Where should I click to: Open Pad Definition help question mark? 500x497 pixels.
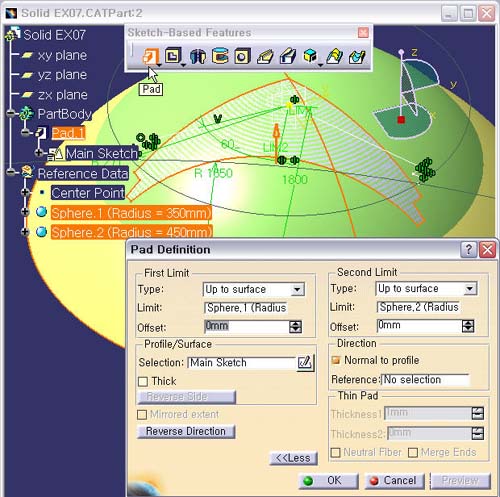point(468,250)
